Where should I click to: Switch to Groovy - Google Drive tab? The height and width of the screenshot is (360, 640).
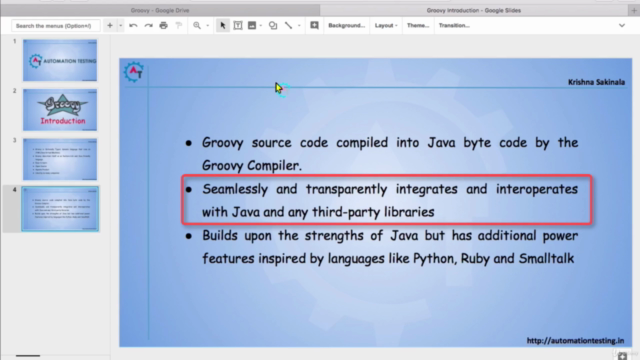click(x=160, y=10)
